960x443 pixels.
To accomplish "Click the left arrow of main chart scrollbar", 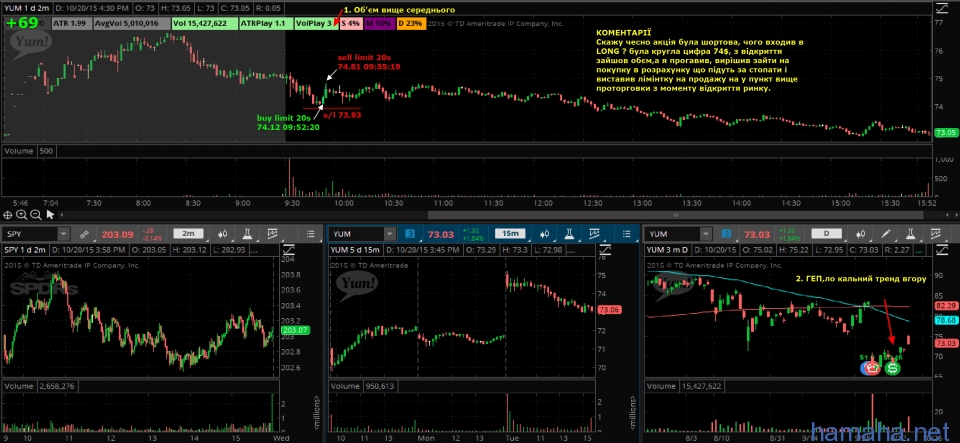I will pyautogui.click(x=60, y=215).
